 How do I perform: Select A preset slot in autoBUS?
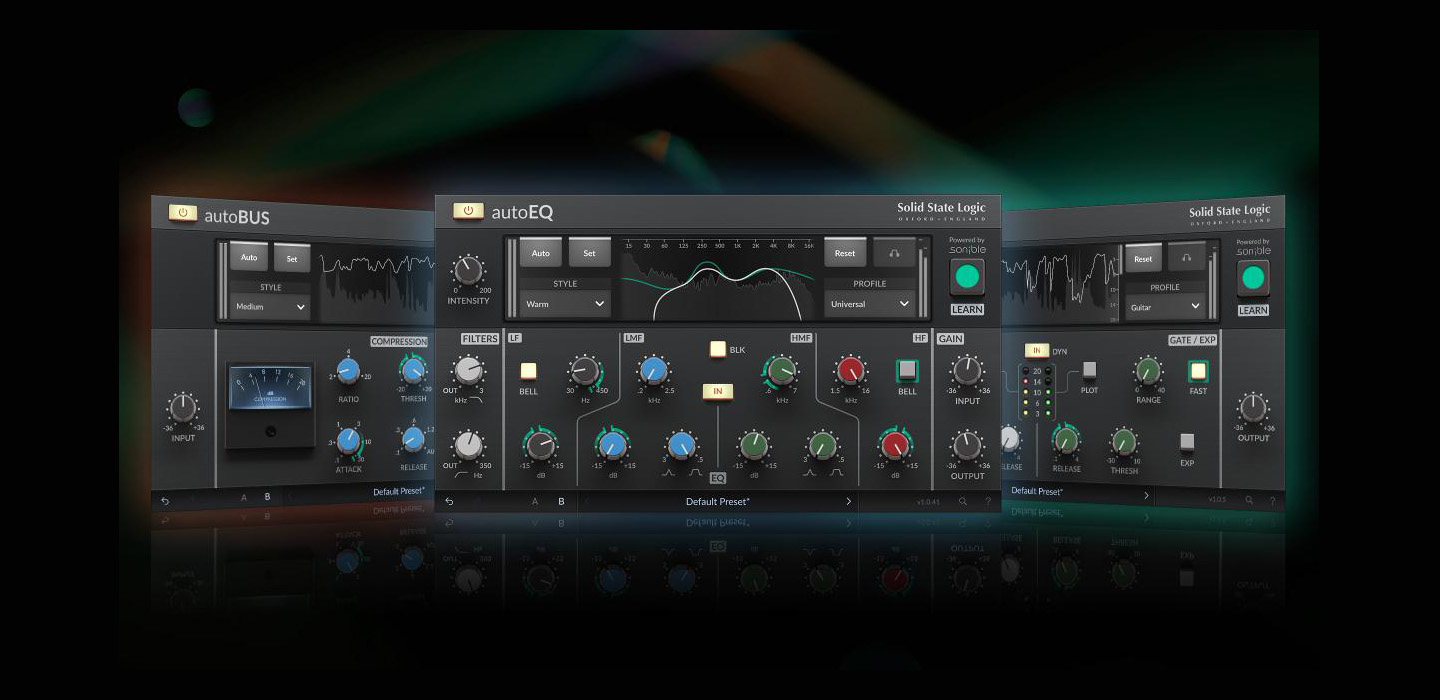coord(244,497)
